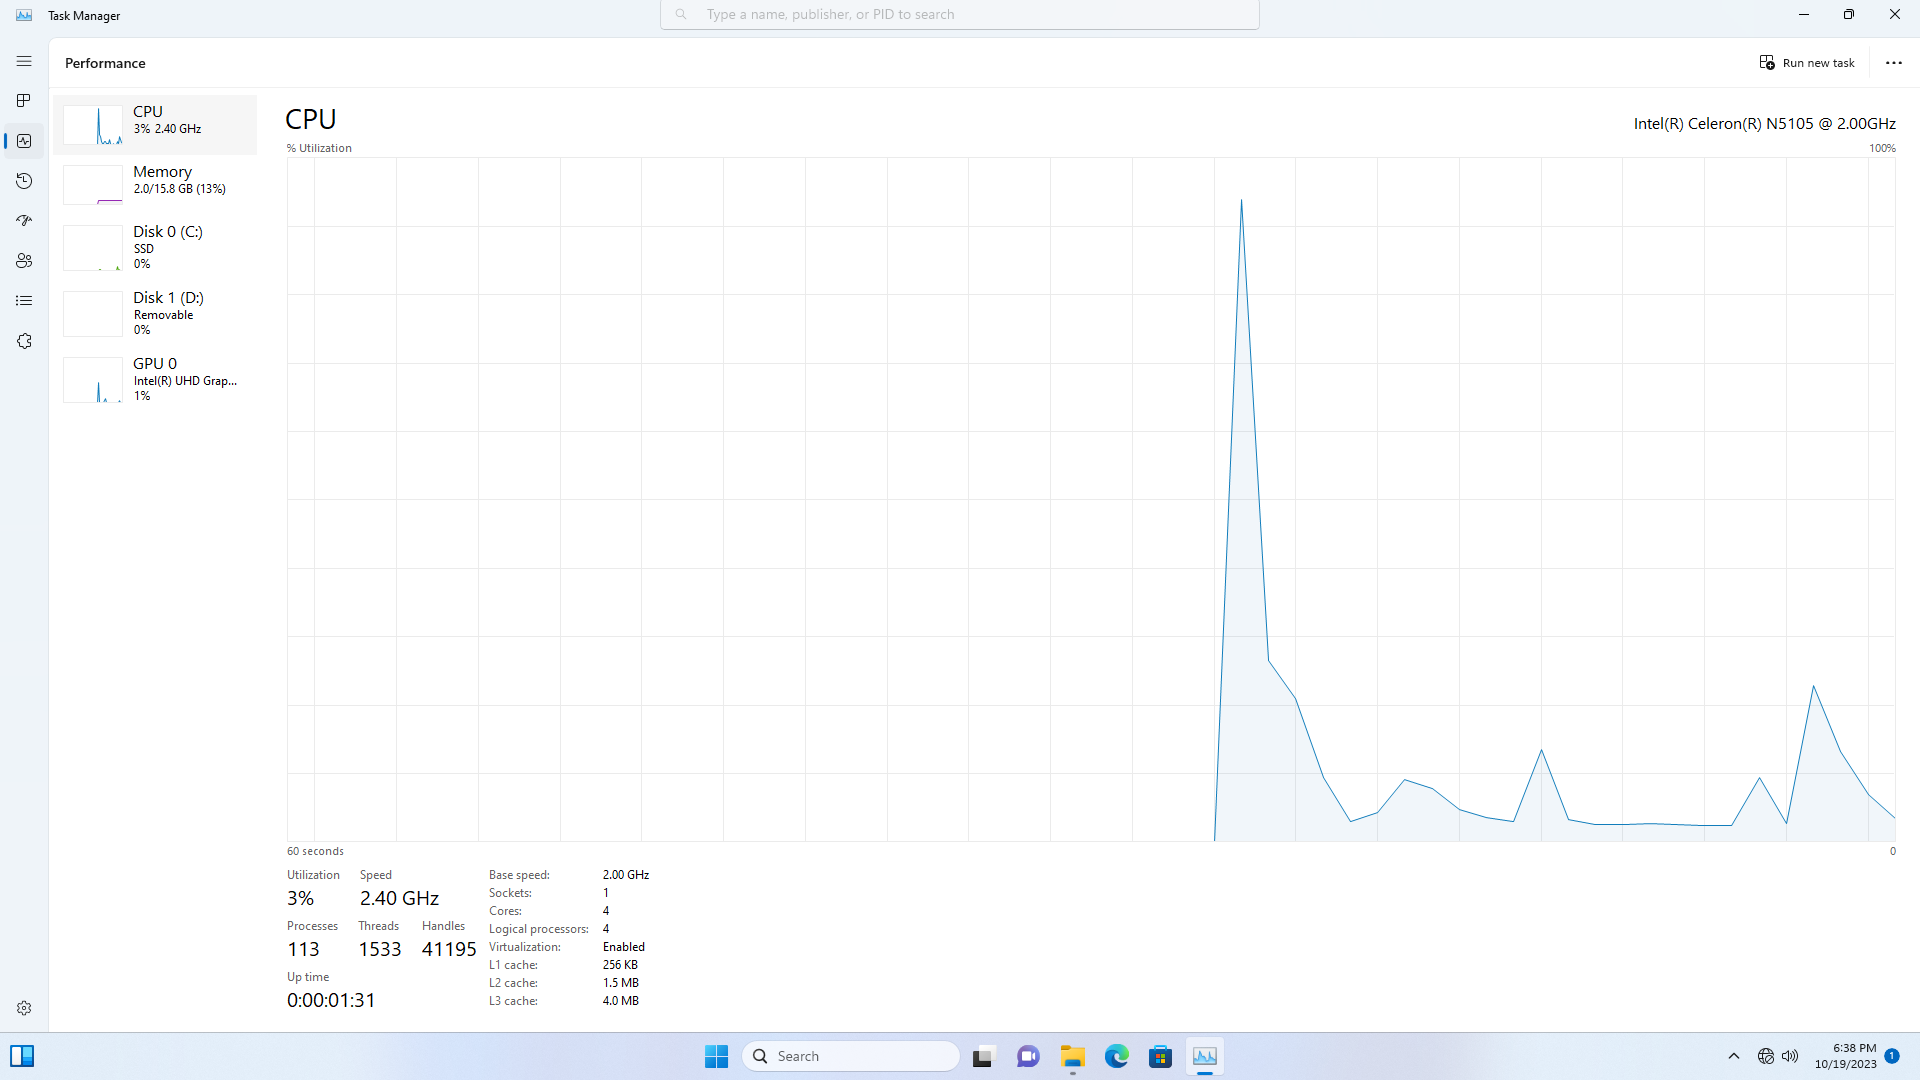
Task: Open Task View on the taskbar
Action: 984,1056
